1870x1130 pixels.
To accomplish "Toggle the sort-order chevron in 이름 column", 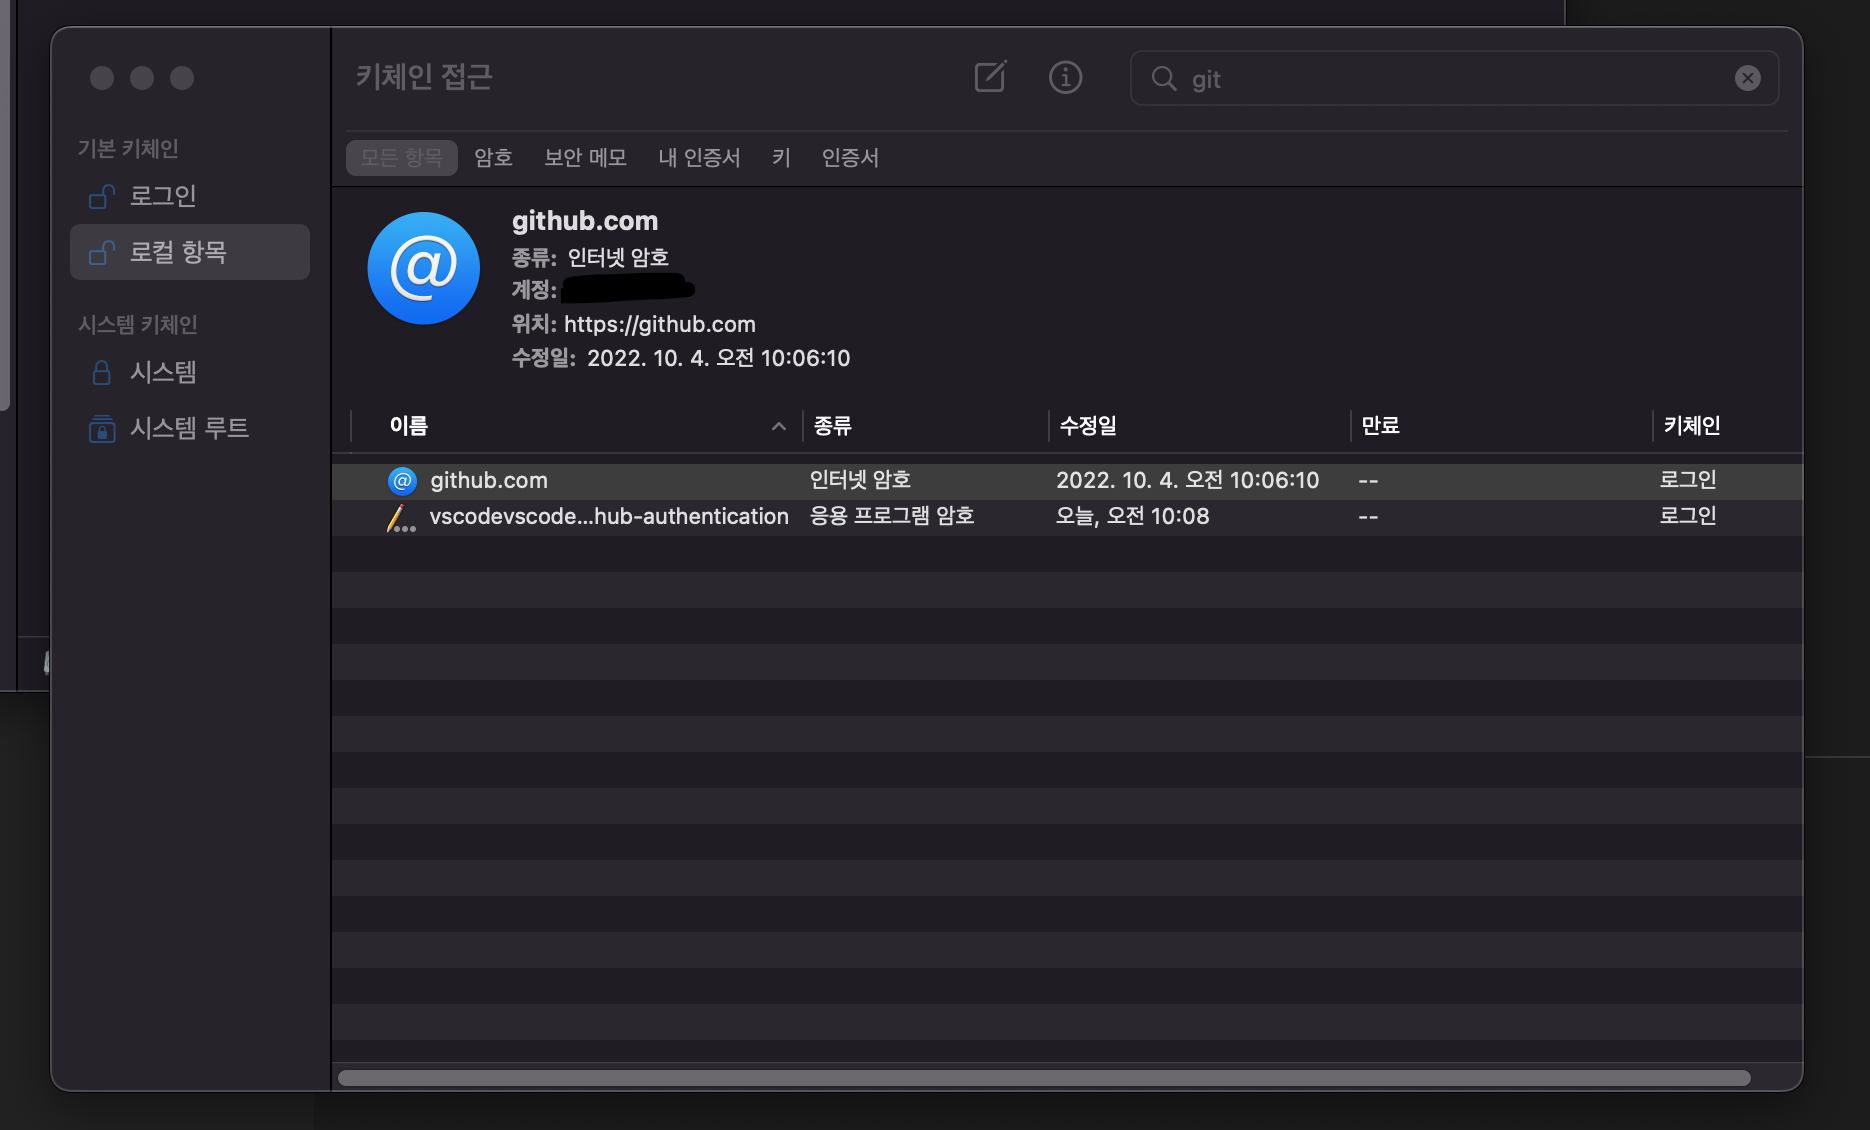I will click(778, 427).
